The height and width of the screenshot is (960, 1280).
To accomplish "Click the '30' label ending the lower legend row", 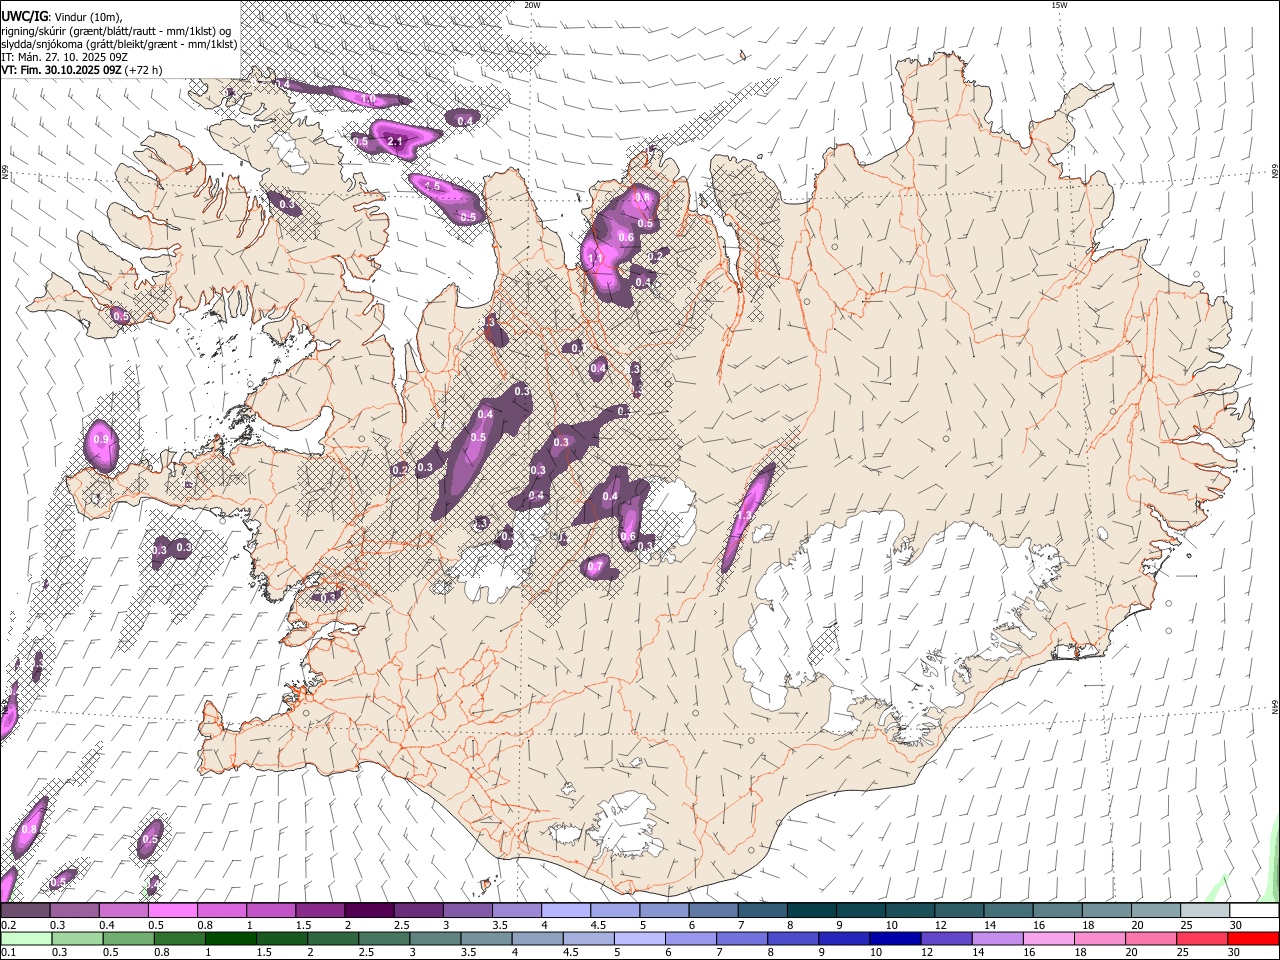I will (x=1234, y=953).
